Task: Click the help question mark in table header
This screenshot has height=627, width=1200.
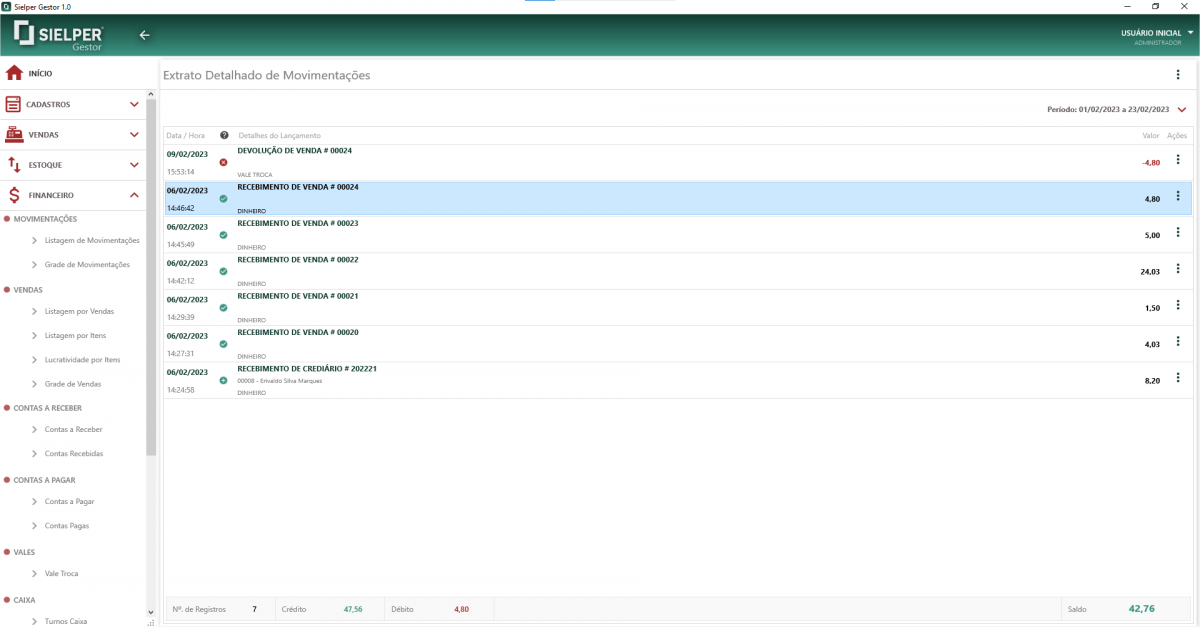Action: pos(224,135)
